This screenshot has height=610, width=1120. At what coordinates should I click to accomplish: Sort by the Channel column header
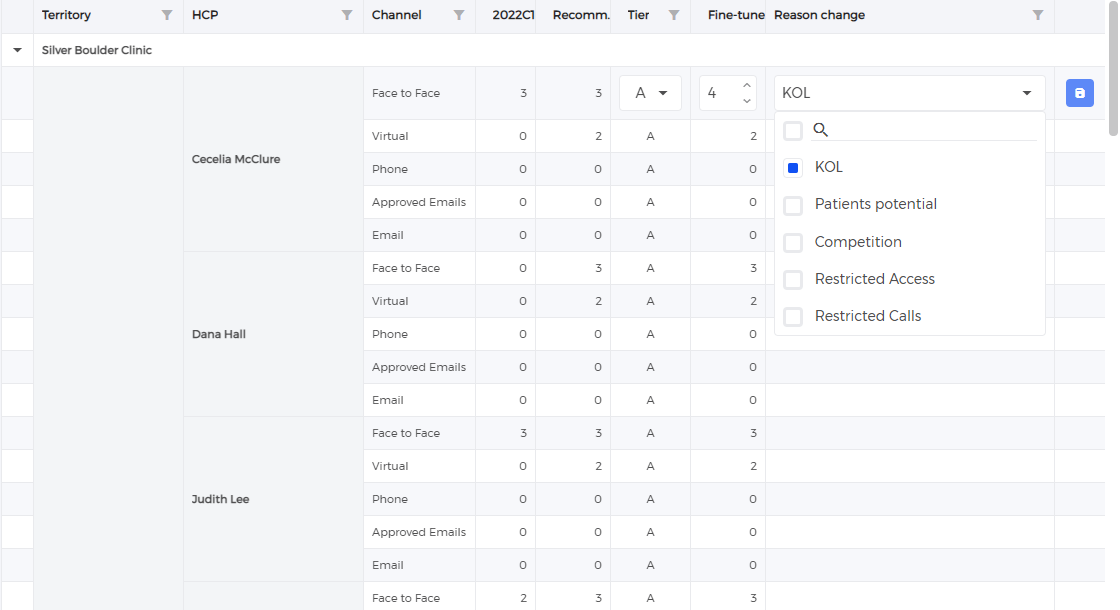point(396,15)
